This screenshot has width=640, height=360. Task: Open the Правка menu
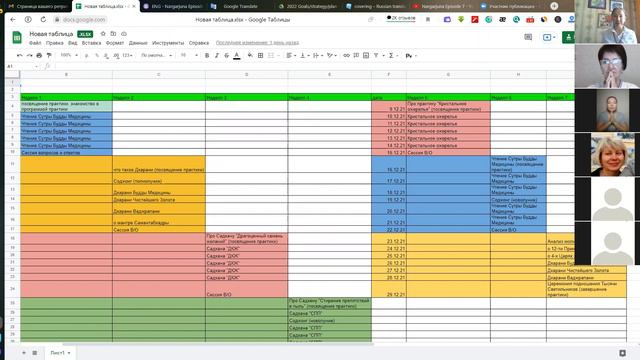click(x=54, y=43)
